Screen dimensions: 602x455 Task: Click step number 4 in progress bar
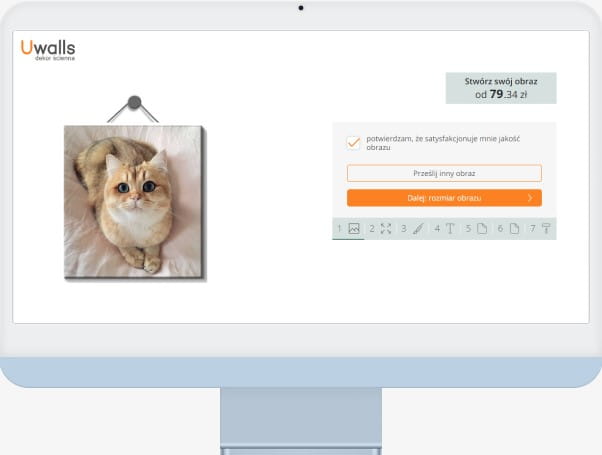(x=436, y=229)
